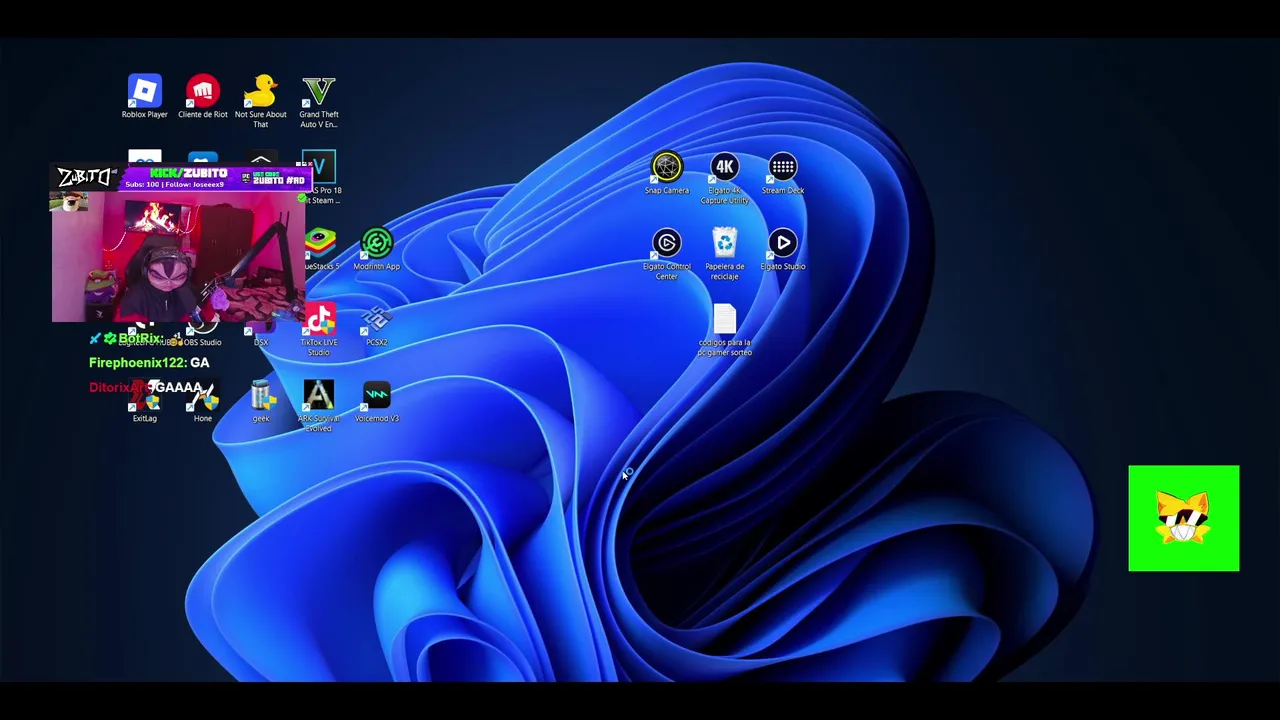
Task: Select the ExitLag desktop shortcut
Action: coord(144,400)
